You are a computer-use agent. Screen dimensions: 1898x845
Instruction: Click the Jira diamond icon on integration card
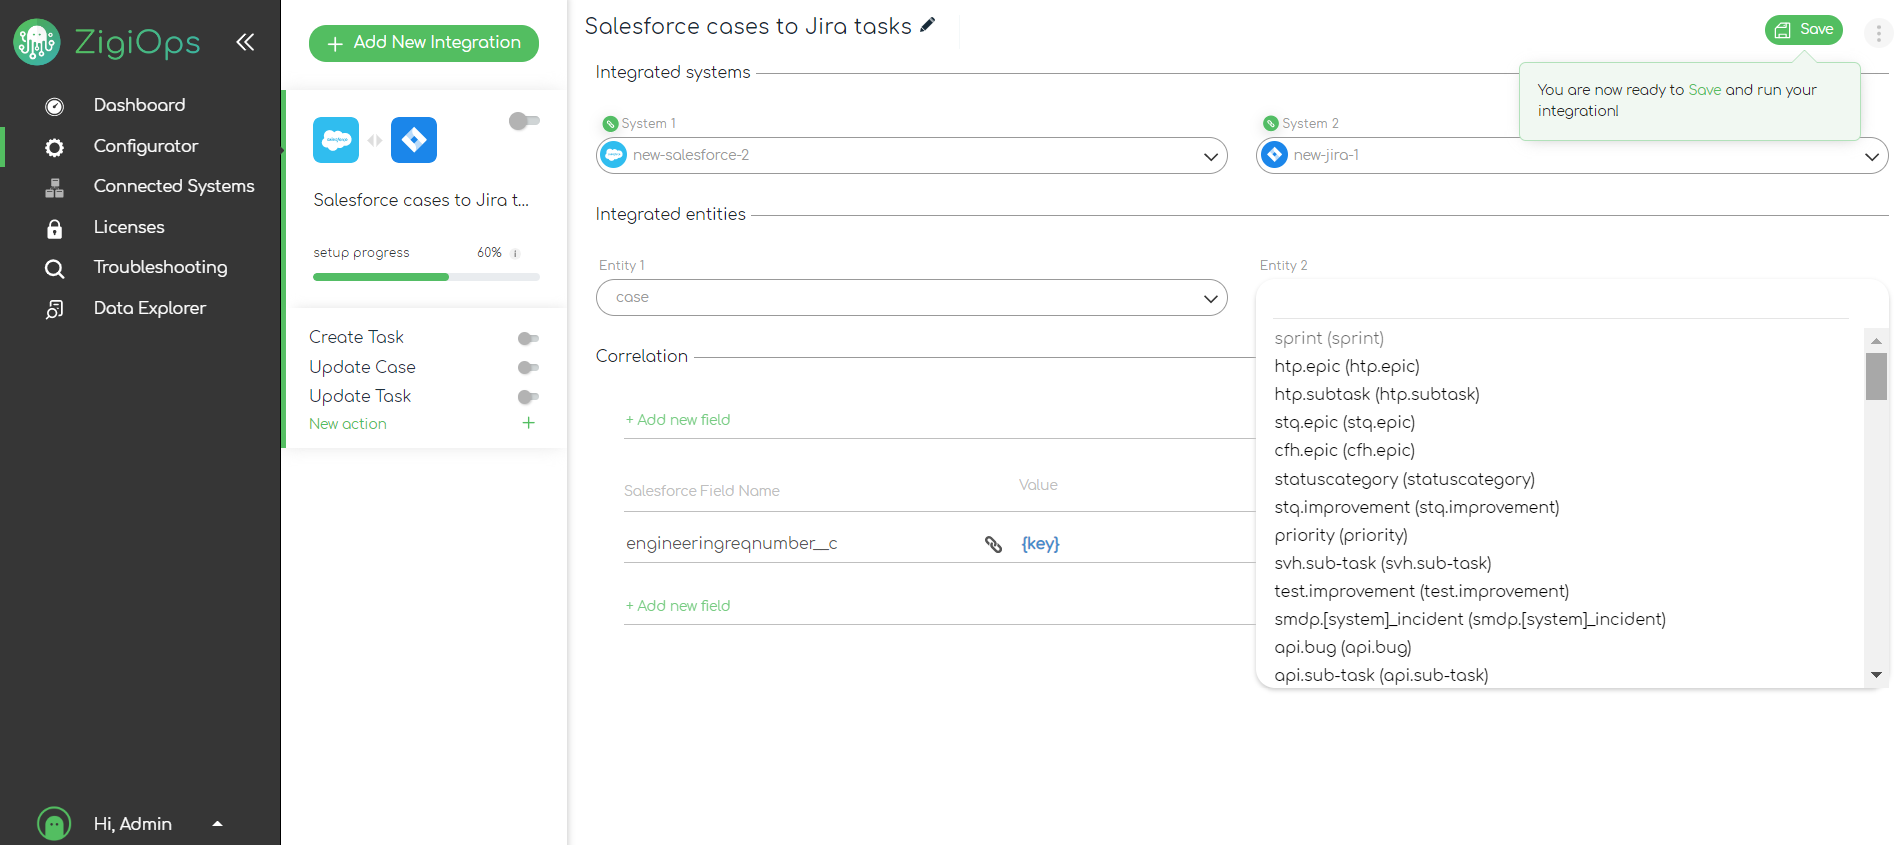pyautogui.click(x=414, y=140)
